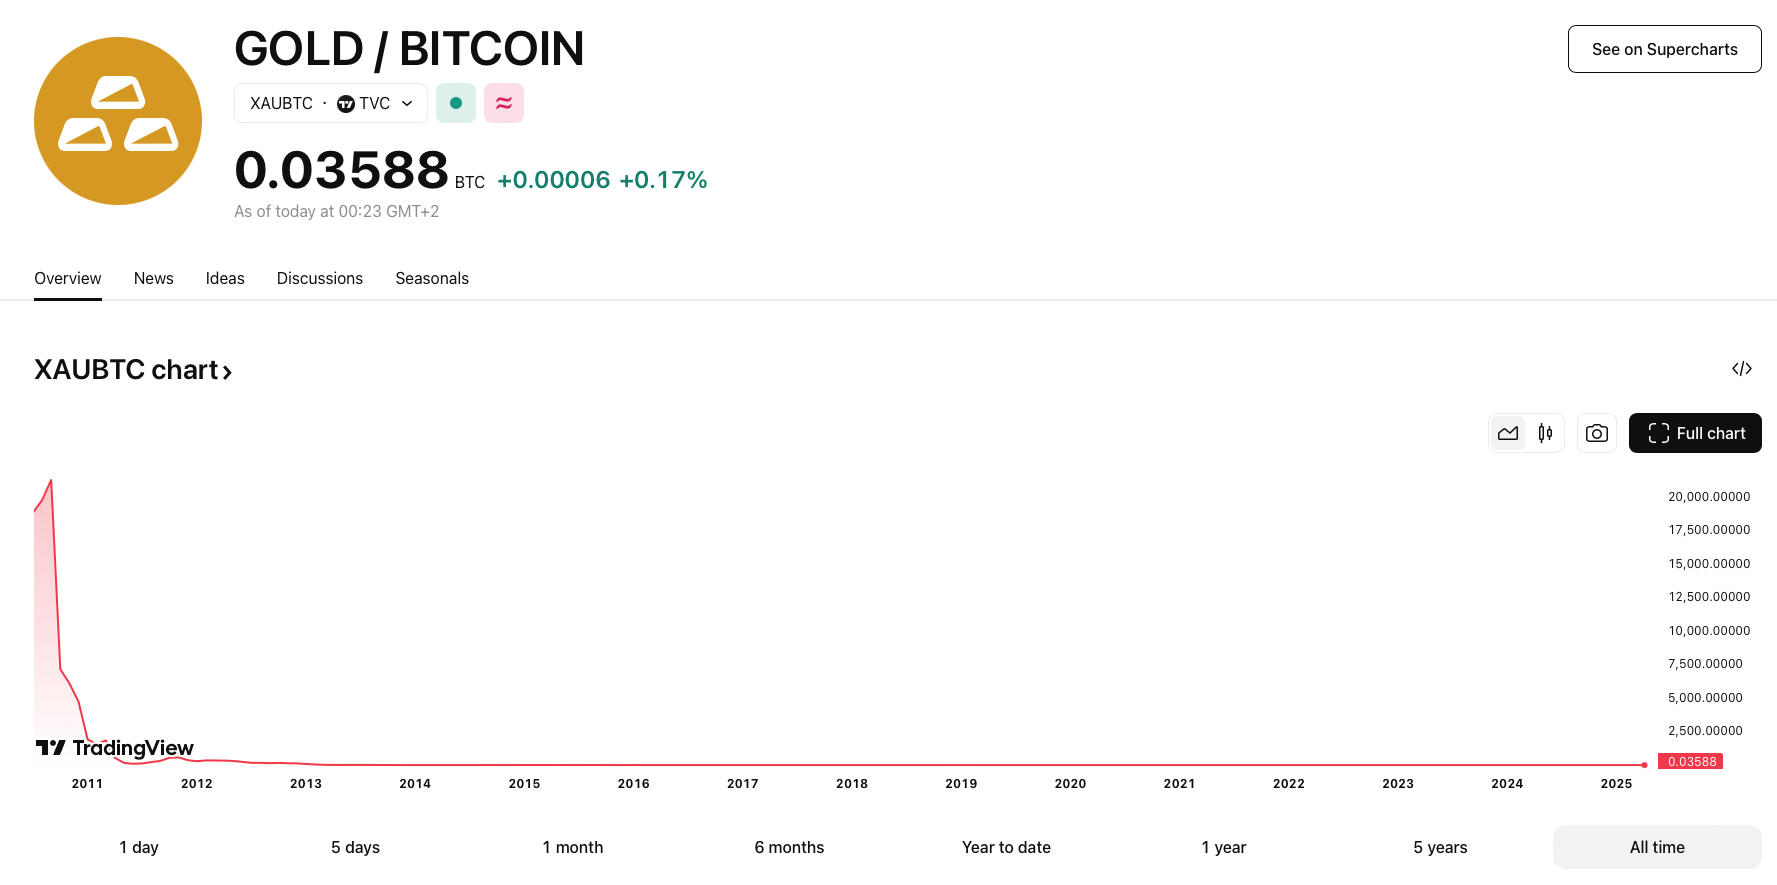Click the red 0.03588 price label

pyautogui.click(x=1691, y=762)
